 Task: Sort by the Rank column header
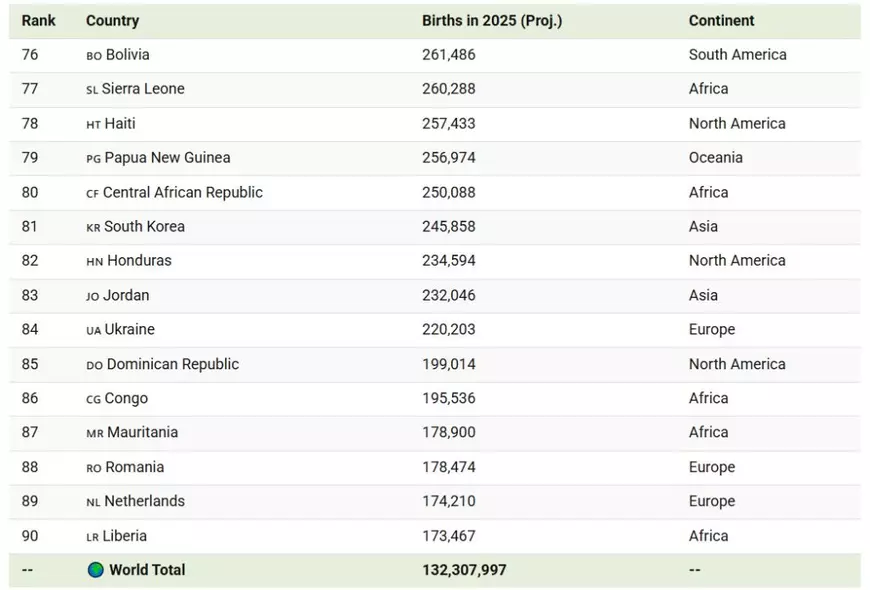pyautogui.click(x=38, y=20)
